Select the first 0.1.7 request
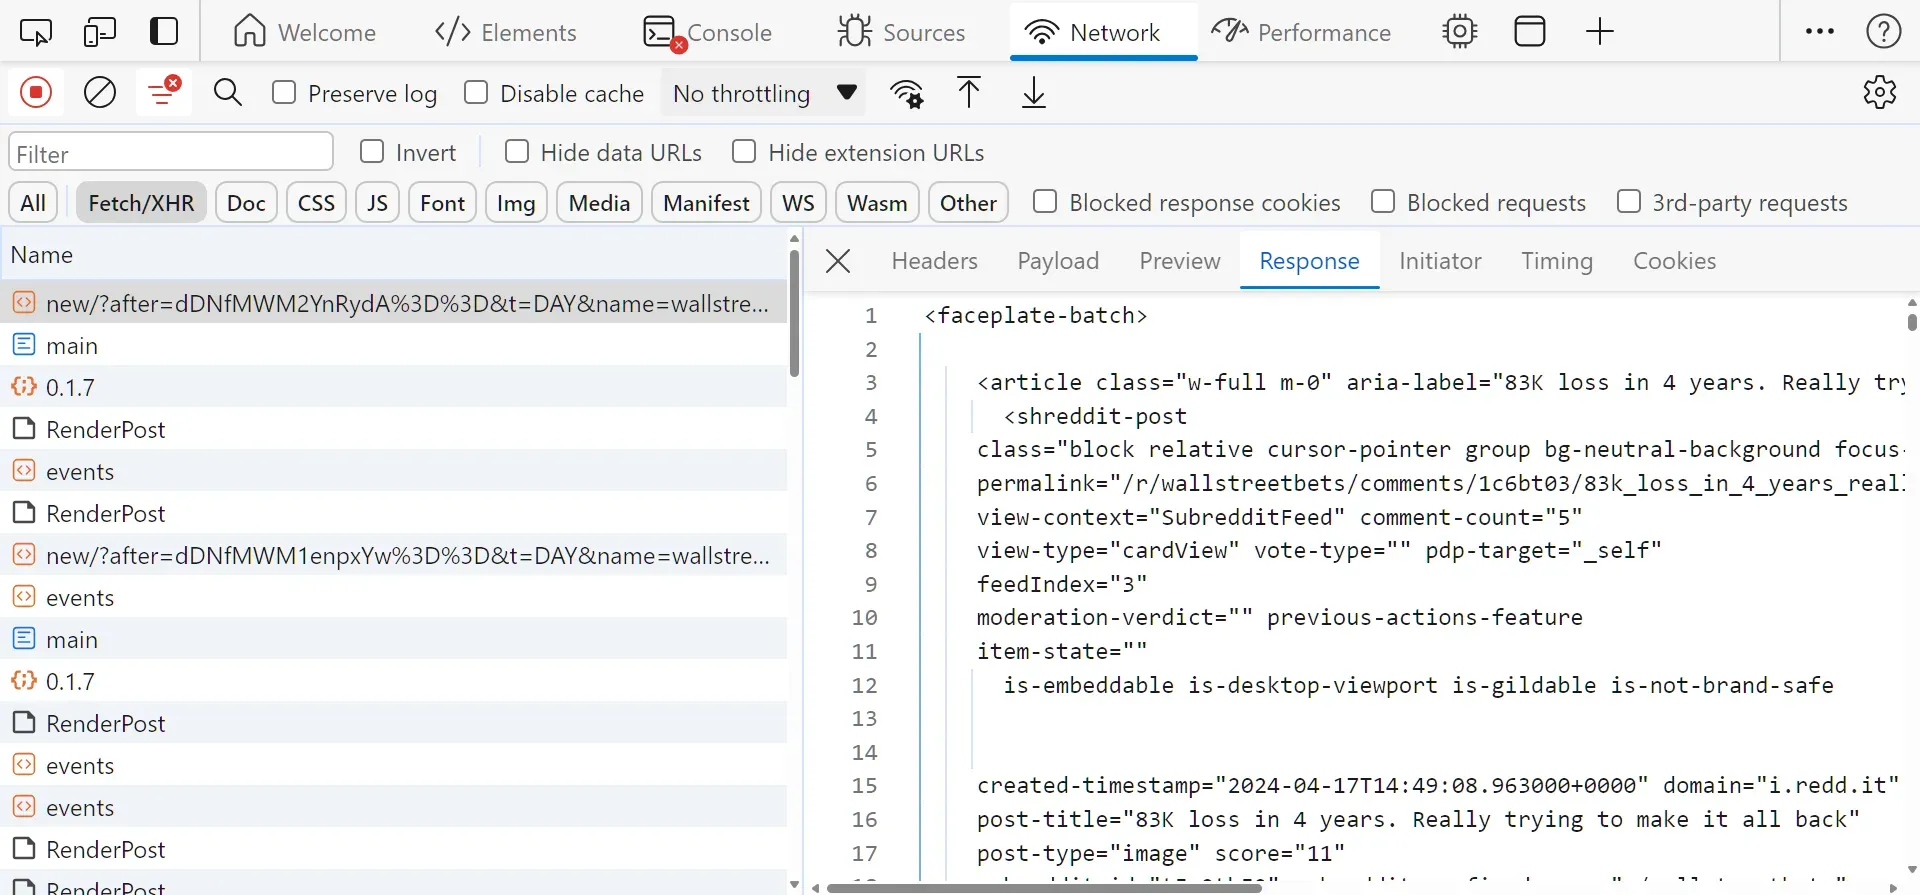1920x895 pixels. click(x=394, y=387)
